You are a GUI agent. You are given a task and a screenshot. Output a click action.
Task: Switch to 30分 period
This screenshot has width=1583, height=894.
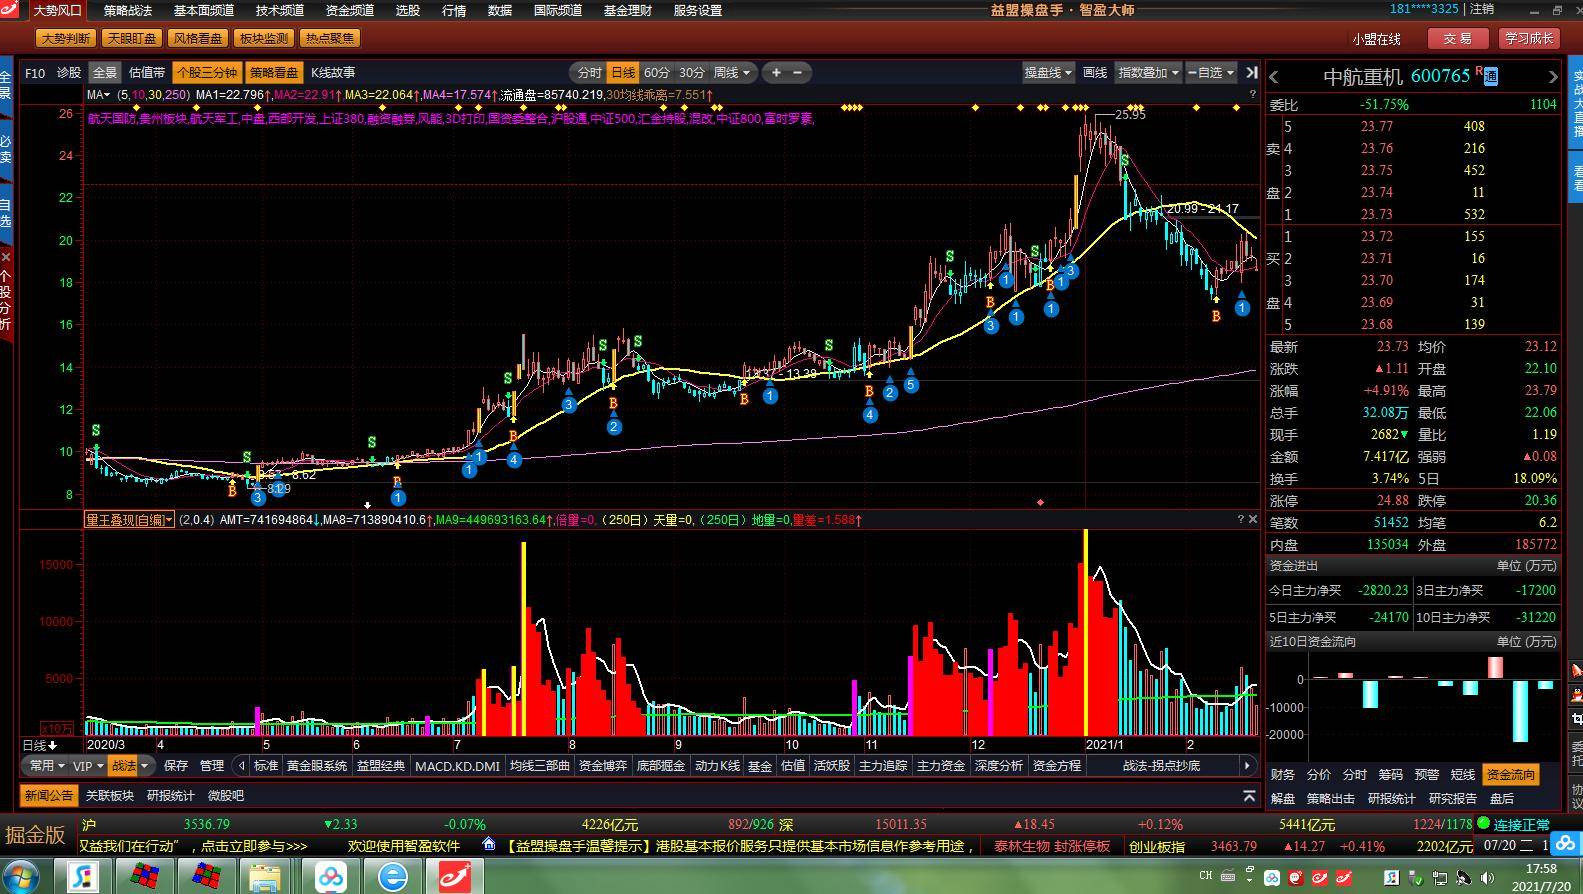point(692,72)
